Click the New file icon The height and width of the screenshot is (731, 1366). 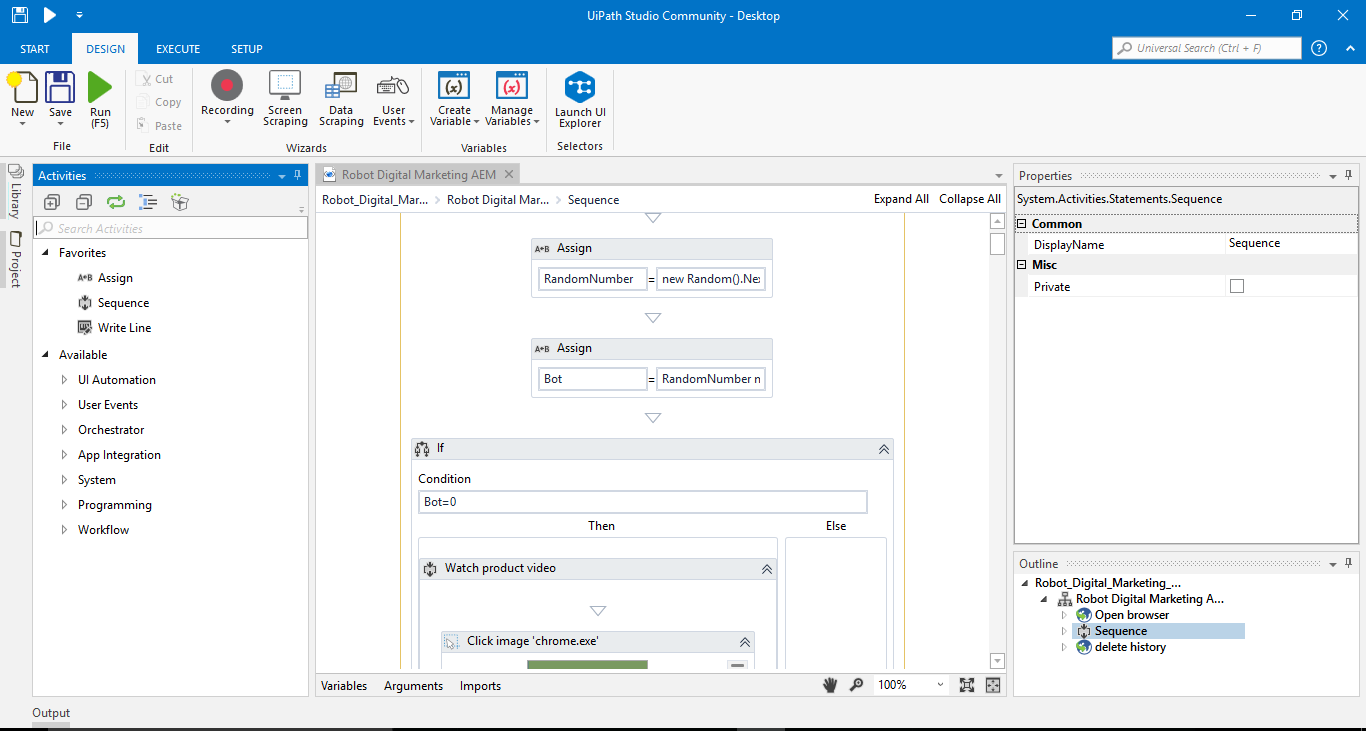point(22,88)
